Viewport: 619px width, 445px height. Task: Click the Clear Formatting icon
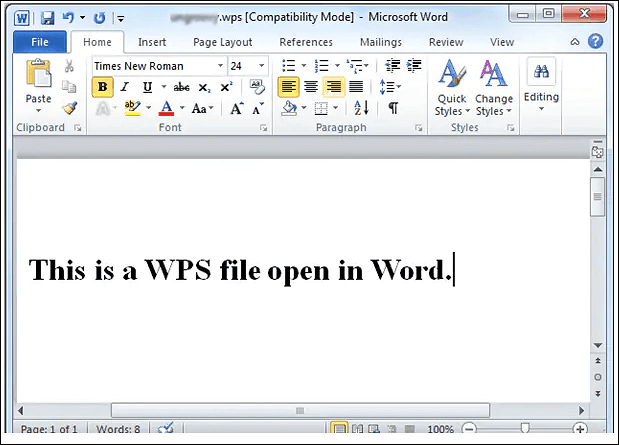click(257, 87)
